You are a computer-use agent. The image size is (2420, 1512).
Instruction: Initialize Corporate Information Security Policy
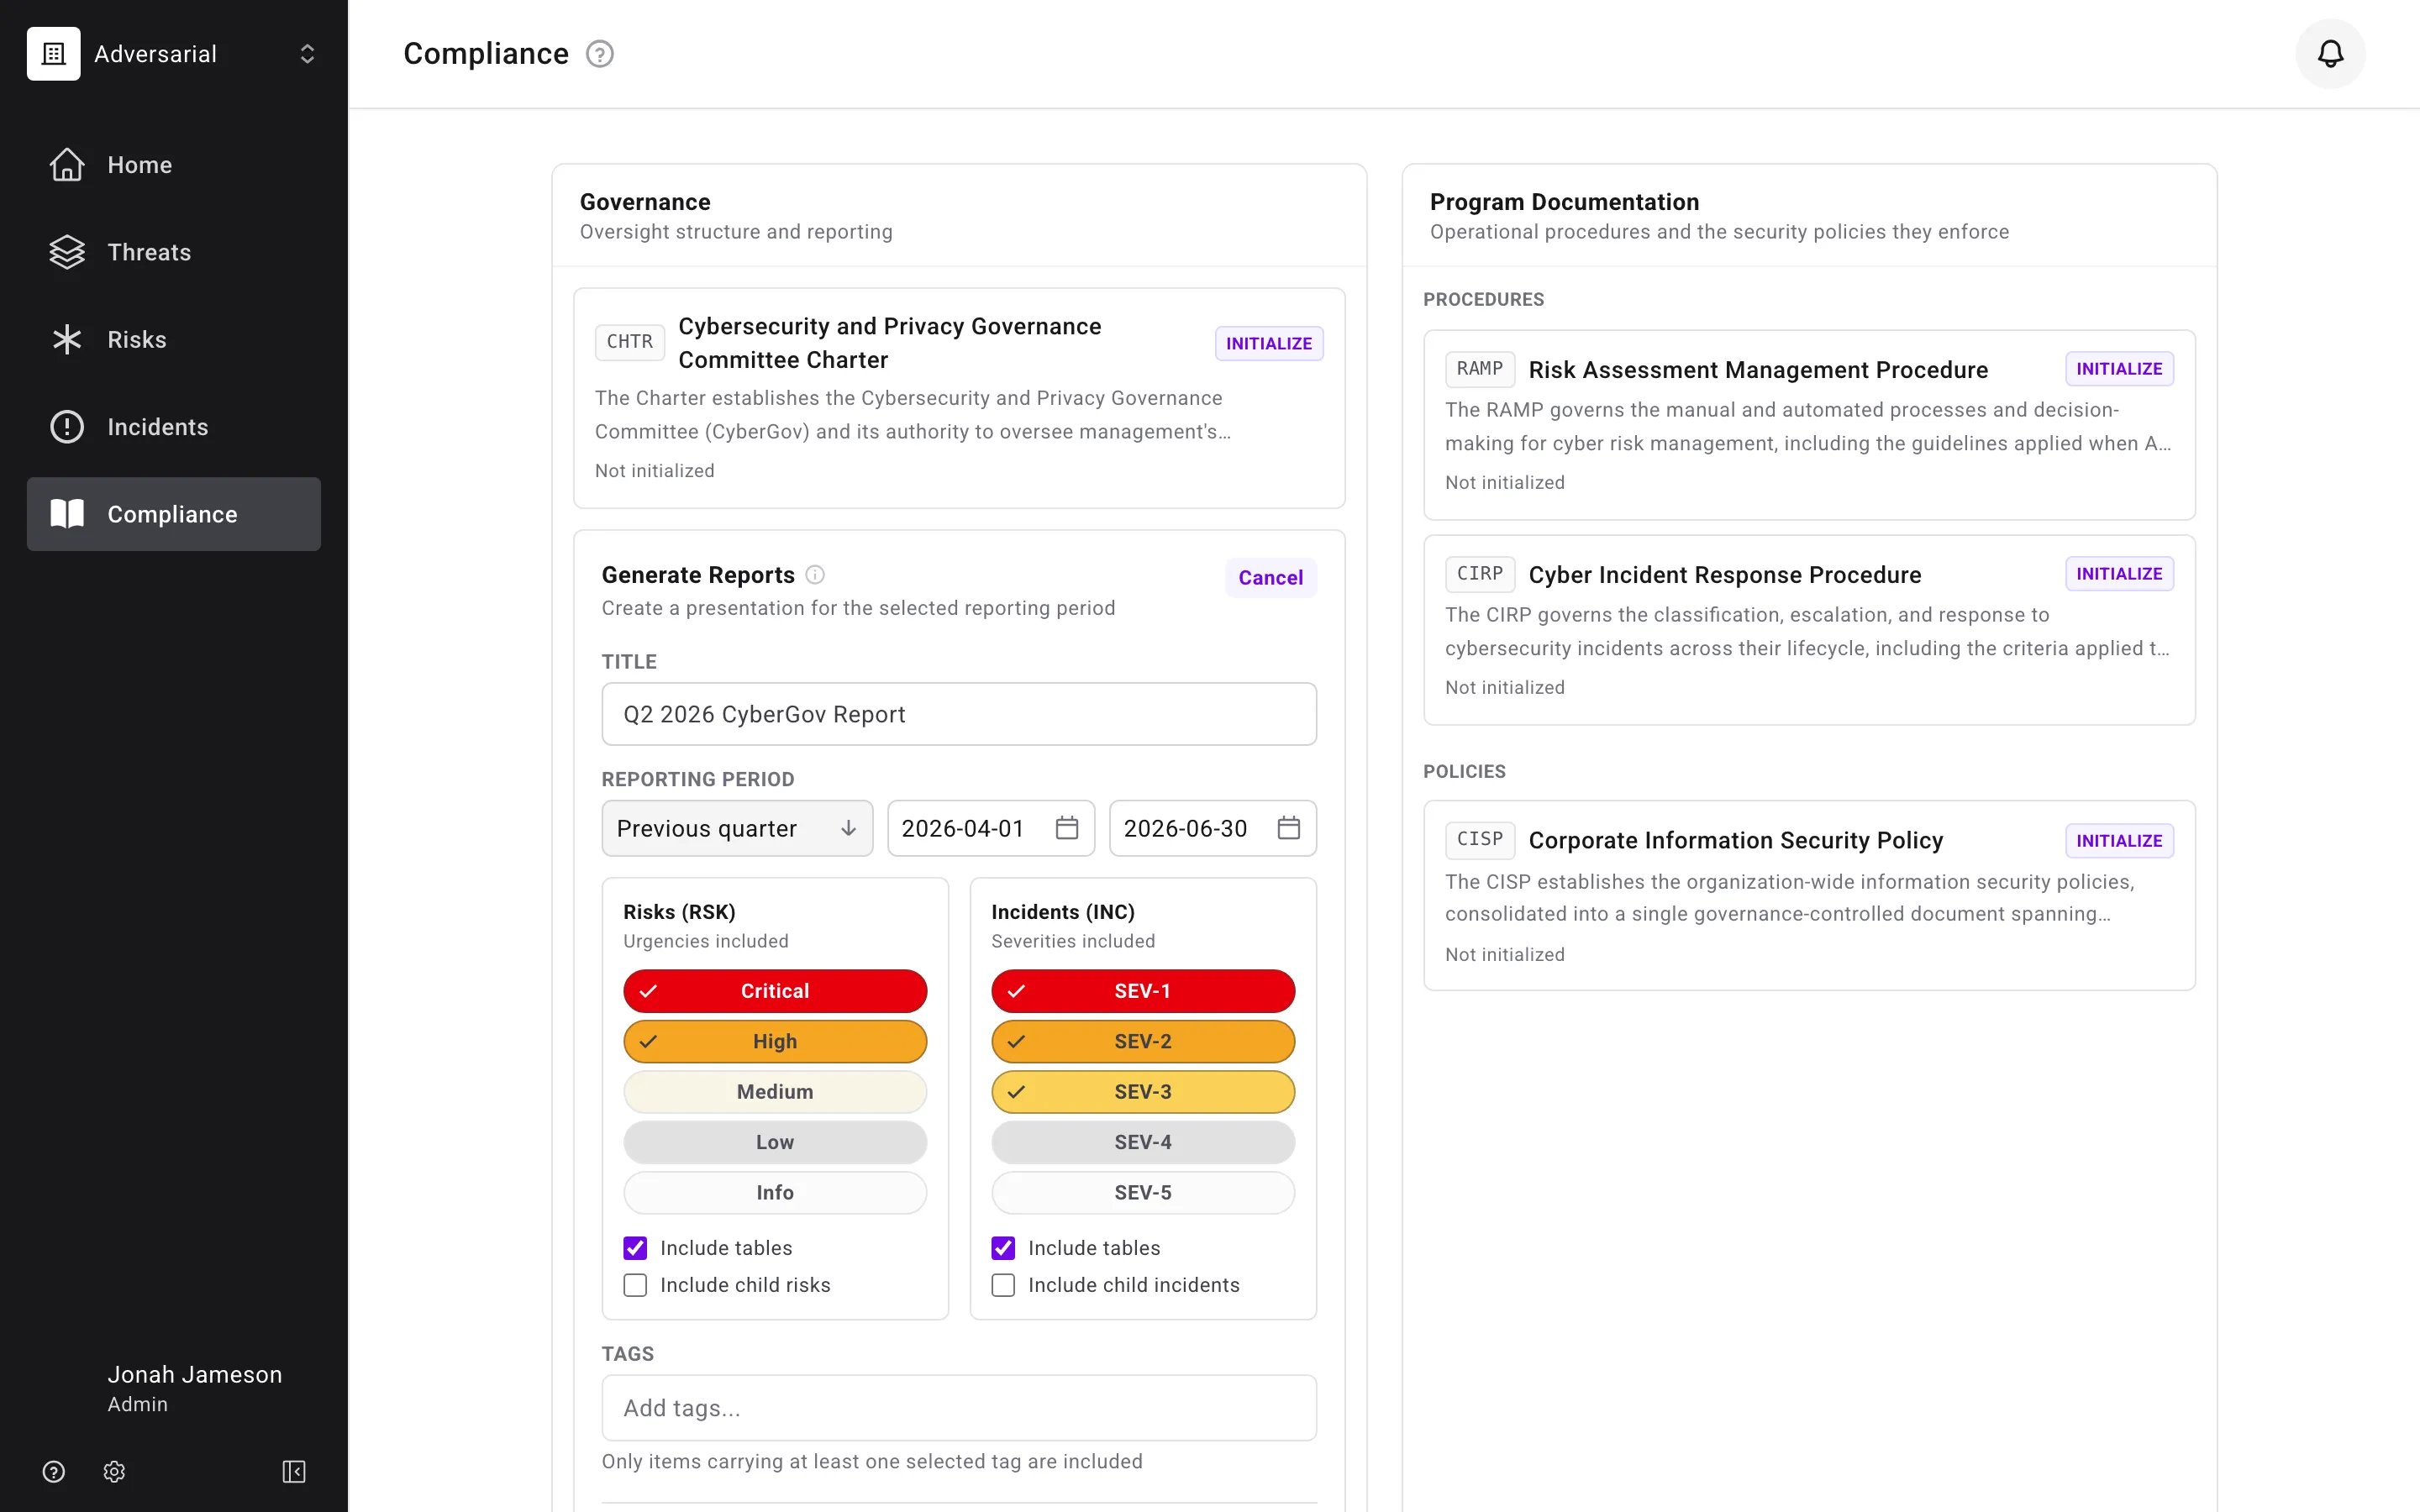pos(2119,841)
